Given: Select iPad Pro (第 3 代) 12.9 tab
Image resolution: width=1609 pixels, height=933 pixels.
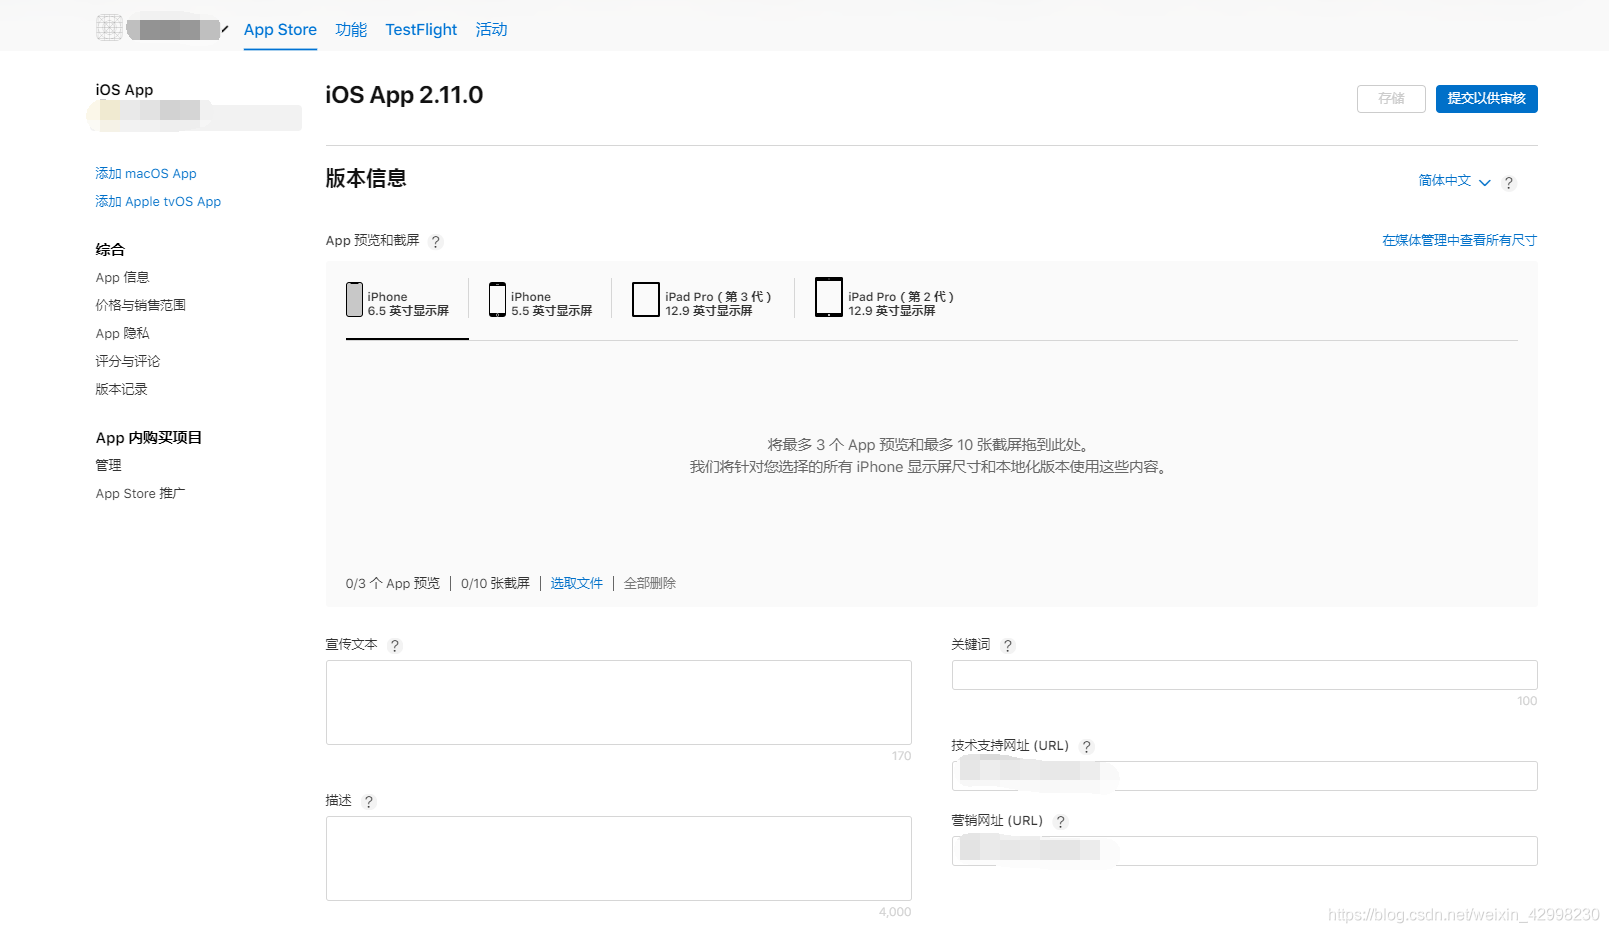Looking at the screenshot, I should [x=702, y=304].
